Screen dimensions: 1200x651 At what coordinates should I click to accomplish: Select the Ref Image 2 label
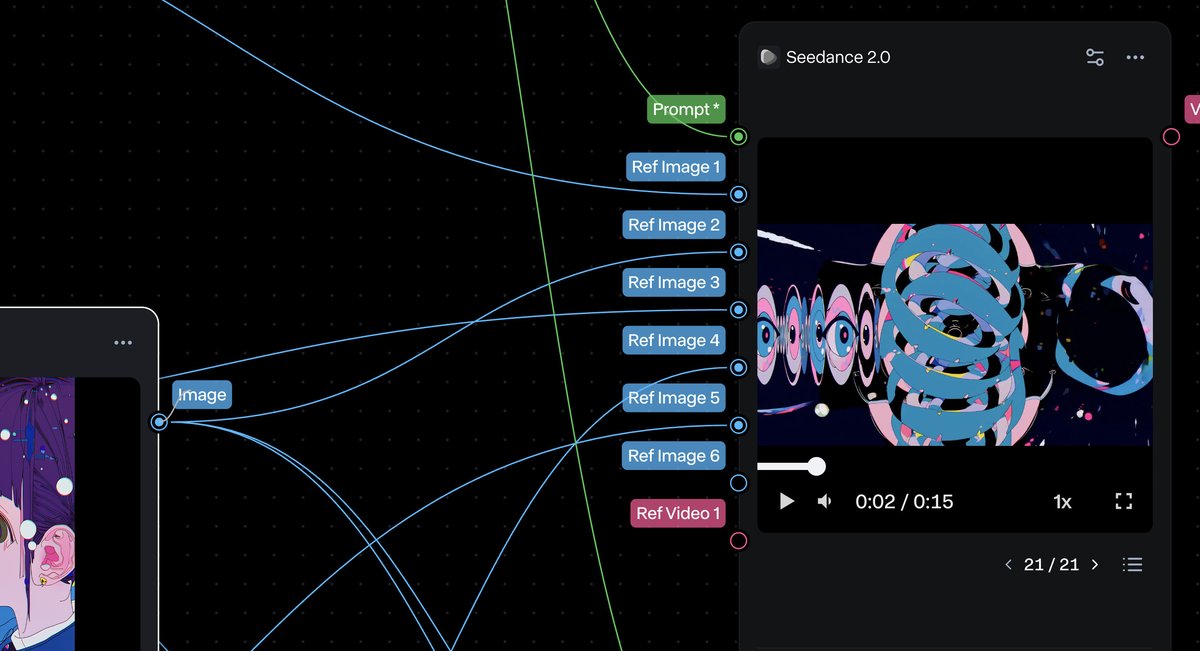tap(674, 225)
